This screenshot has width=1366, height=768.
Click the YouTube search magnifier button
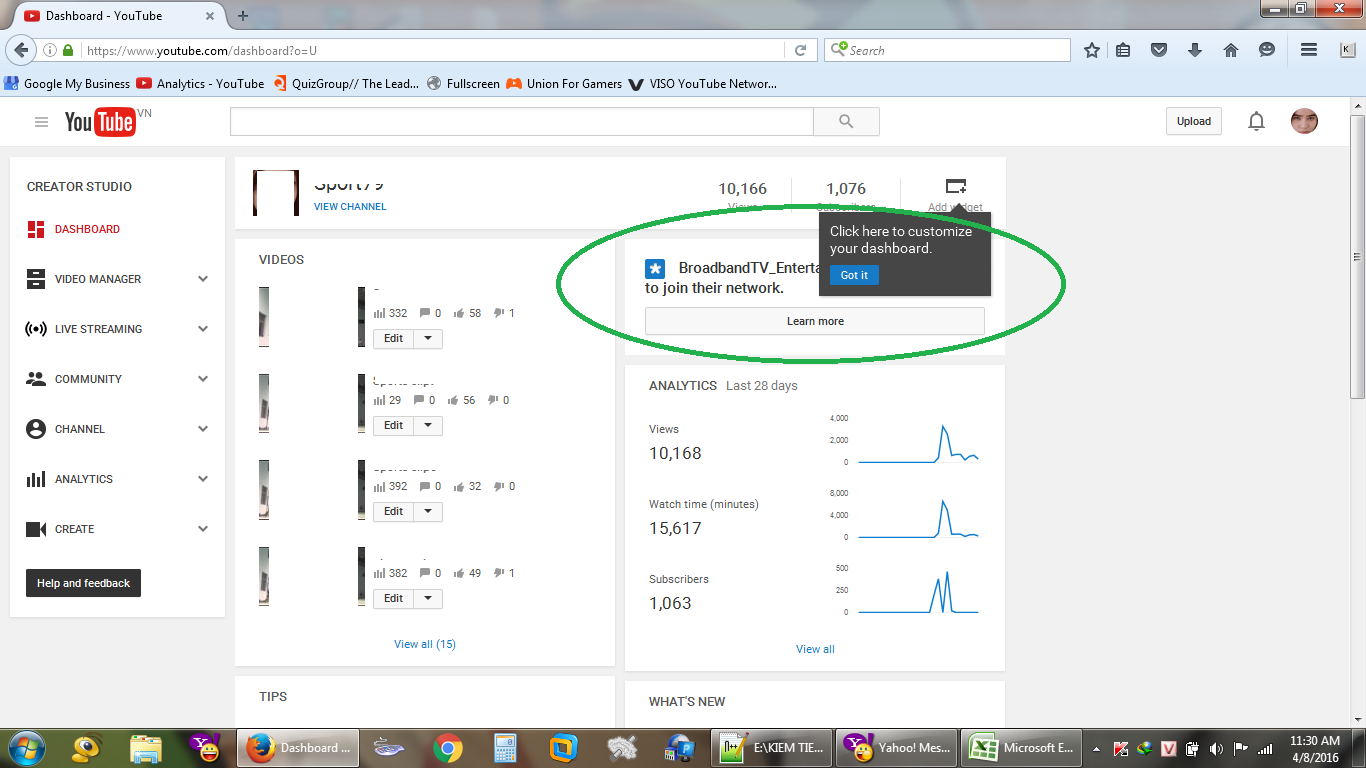click(x=846, y=122)
